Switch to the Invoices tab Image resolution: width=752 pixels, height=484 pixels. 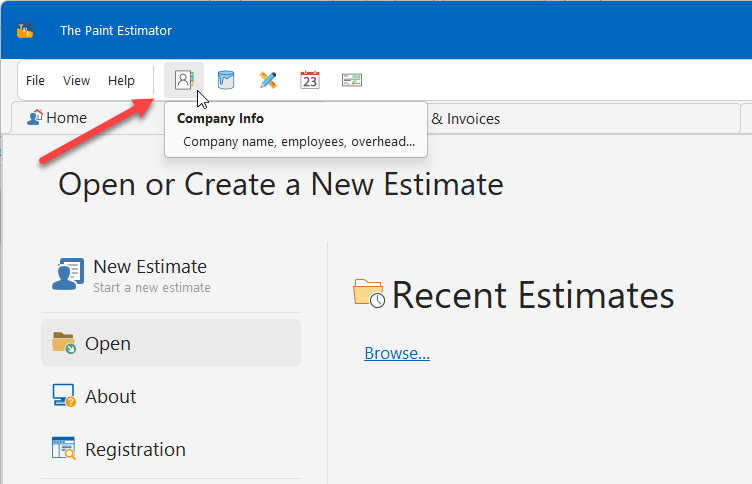[470, 119]
